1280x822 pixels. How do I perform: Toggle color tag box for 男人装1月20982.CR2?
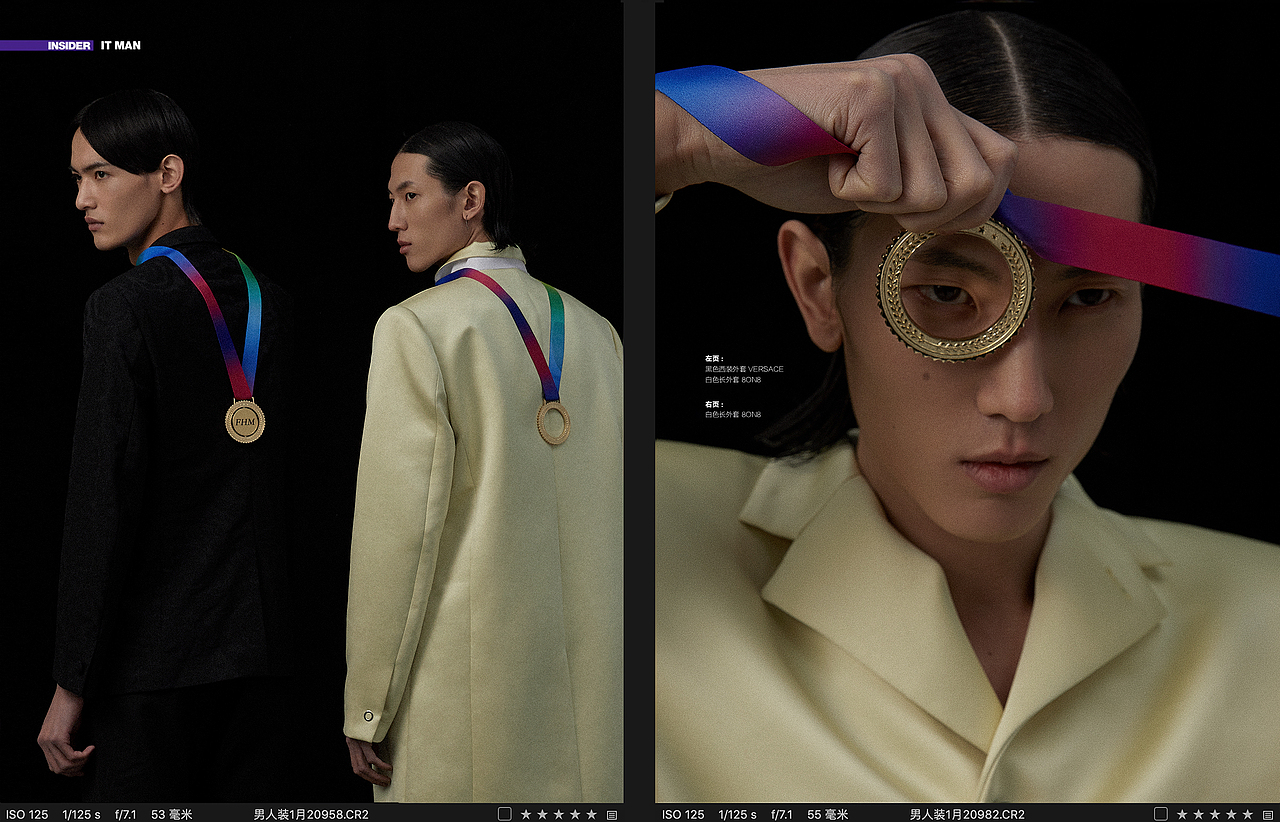click(x=1161, y=815)
